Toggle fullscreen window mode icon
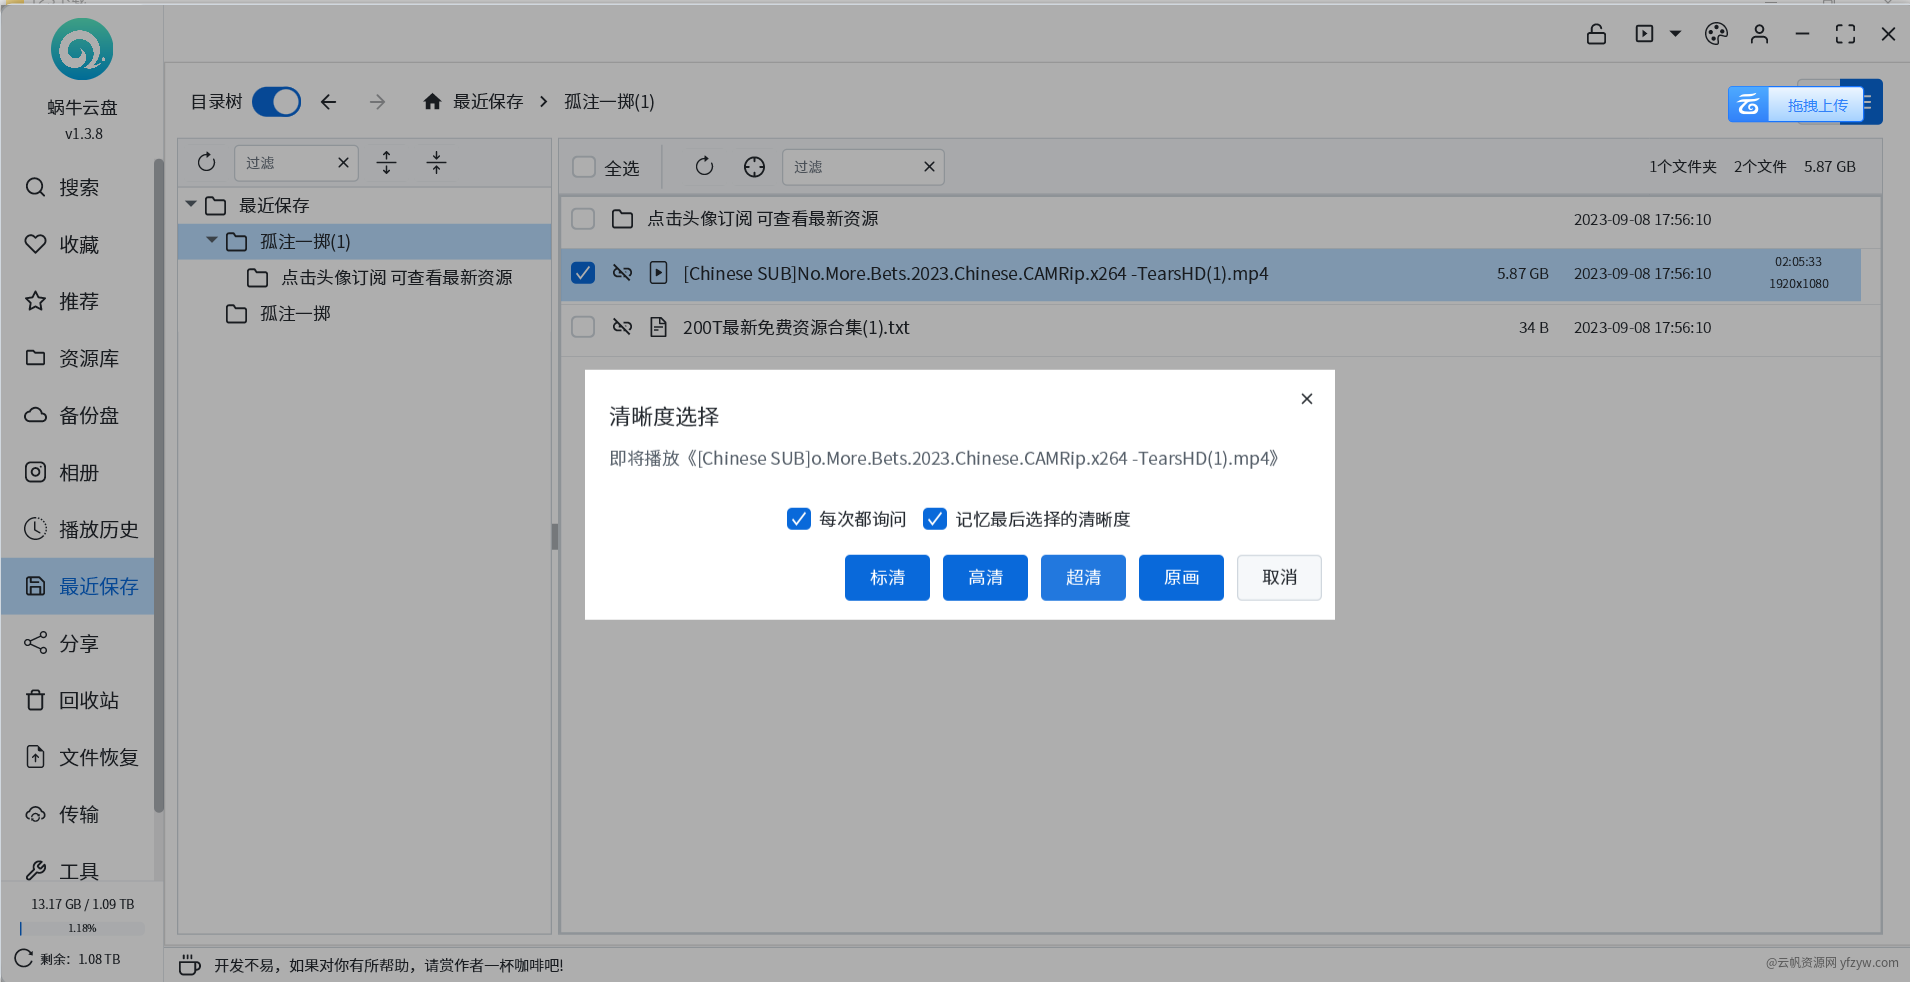The height and width of the screenshot is (982, 1910). [x=1845, y=34]
